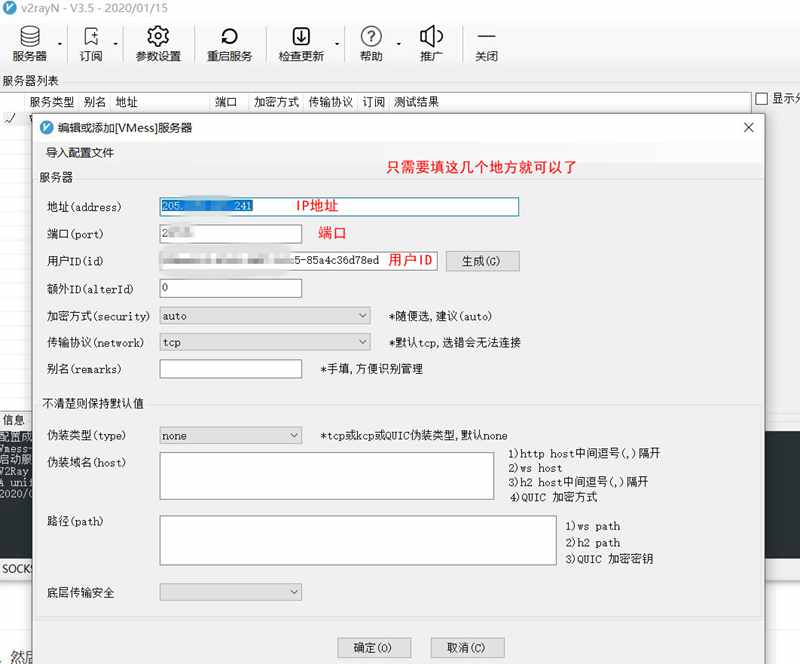The height and width of the screenshot is (664, 800).
Task: Click the 确定(O) confirm button
Action: coord(374,648)
